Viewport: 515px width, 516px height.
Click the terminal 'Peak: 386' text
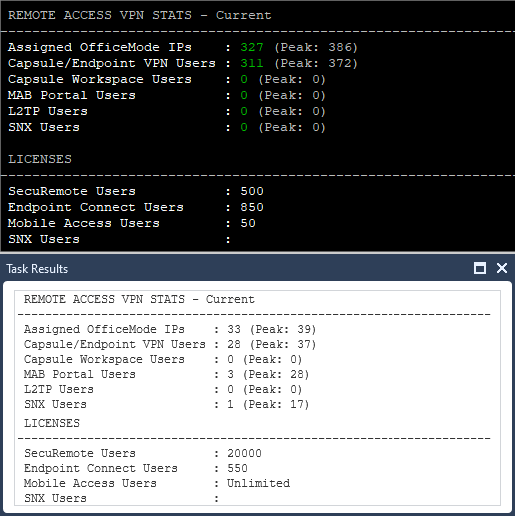316,47
